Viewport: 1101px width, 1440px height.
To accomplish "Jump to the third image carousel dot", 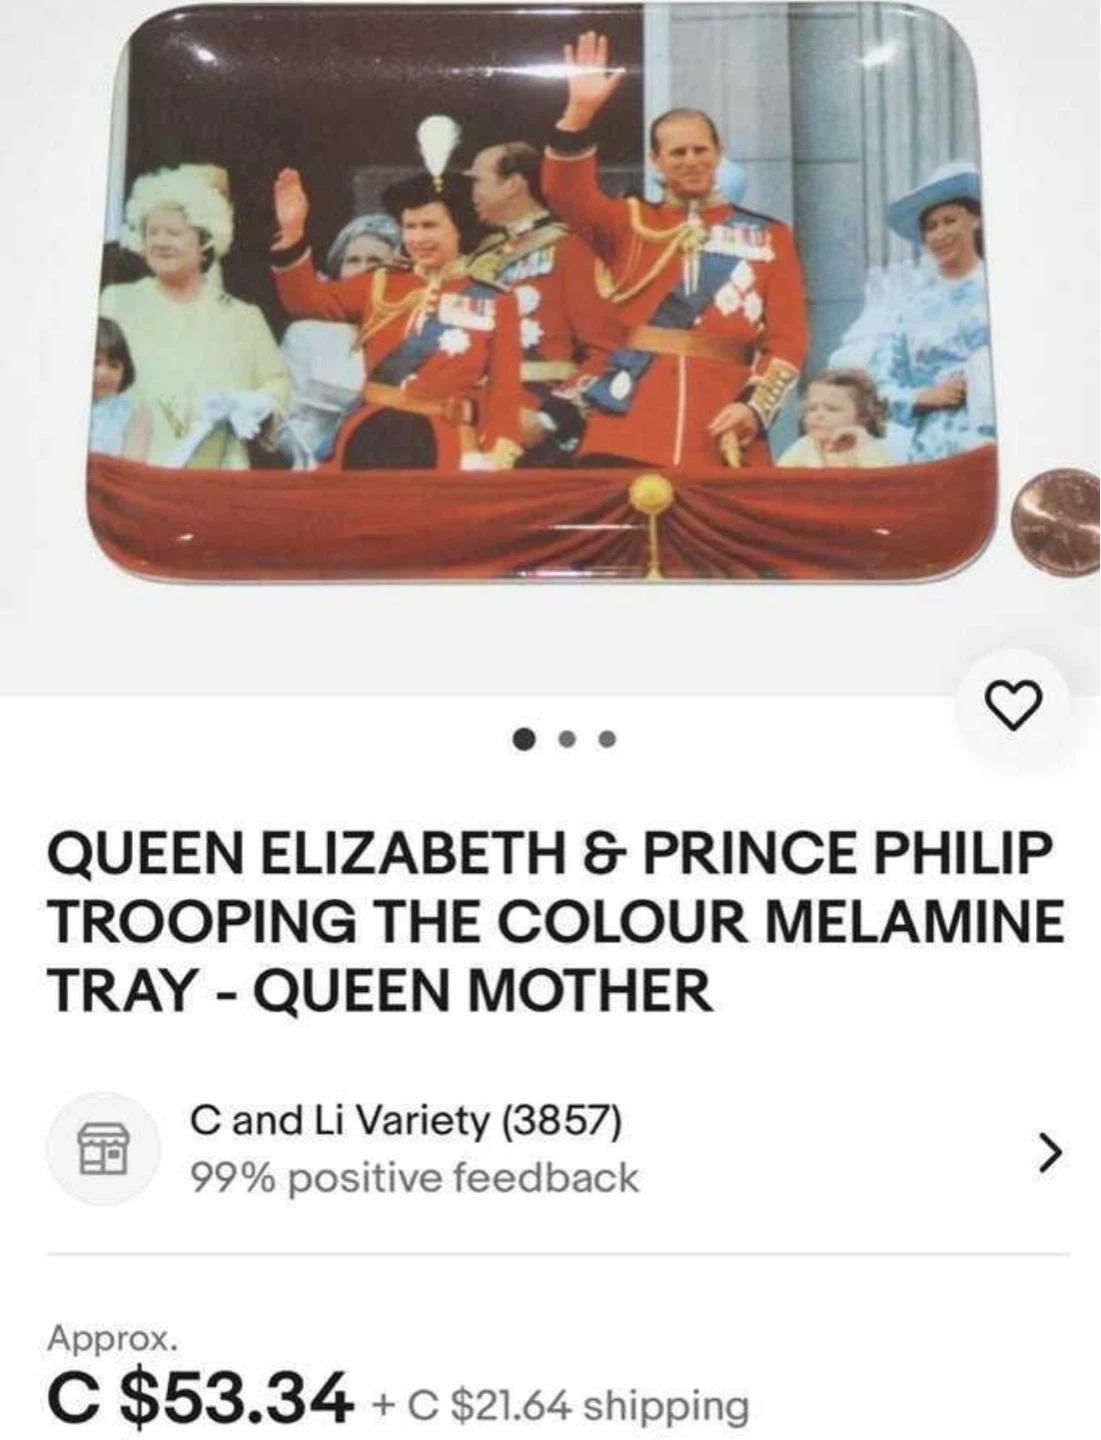I will [x=608, y=740].
